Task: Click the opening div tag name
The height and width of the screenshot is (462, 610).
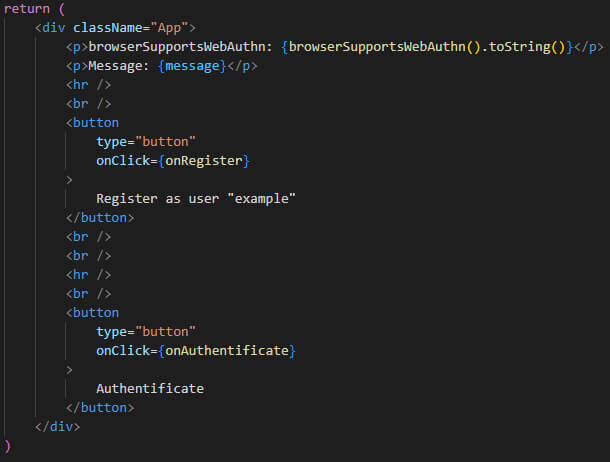Action: (54, 28)
